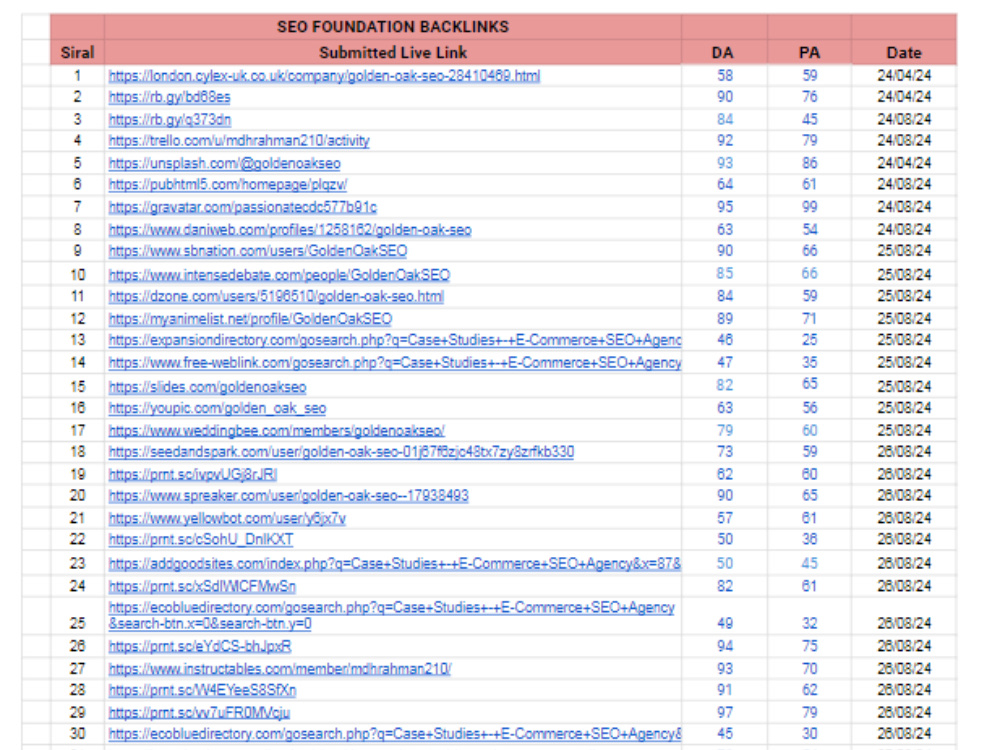1000x750 pixels.
Task: Open the spreaker.com user link
Action: coord(288,496)
